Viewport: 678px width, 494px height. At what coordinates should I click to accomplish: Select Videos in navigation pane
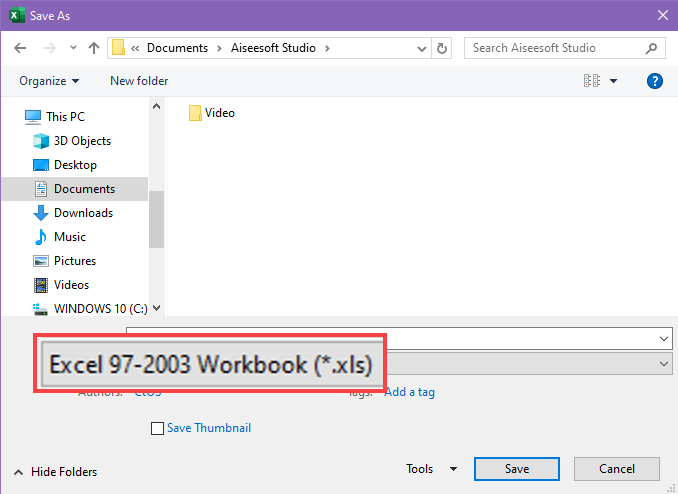[61, 285]
